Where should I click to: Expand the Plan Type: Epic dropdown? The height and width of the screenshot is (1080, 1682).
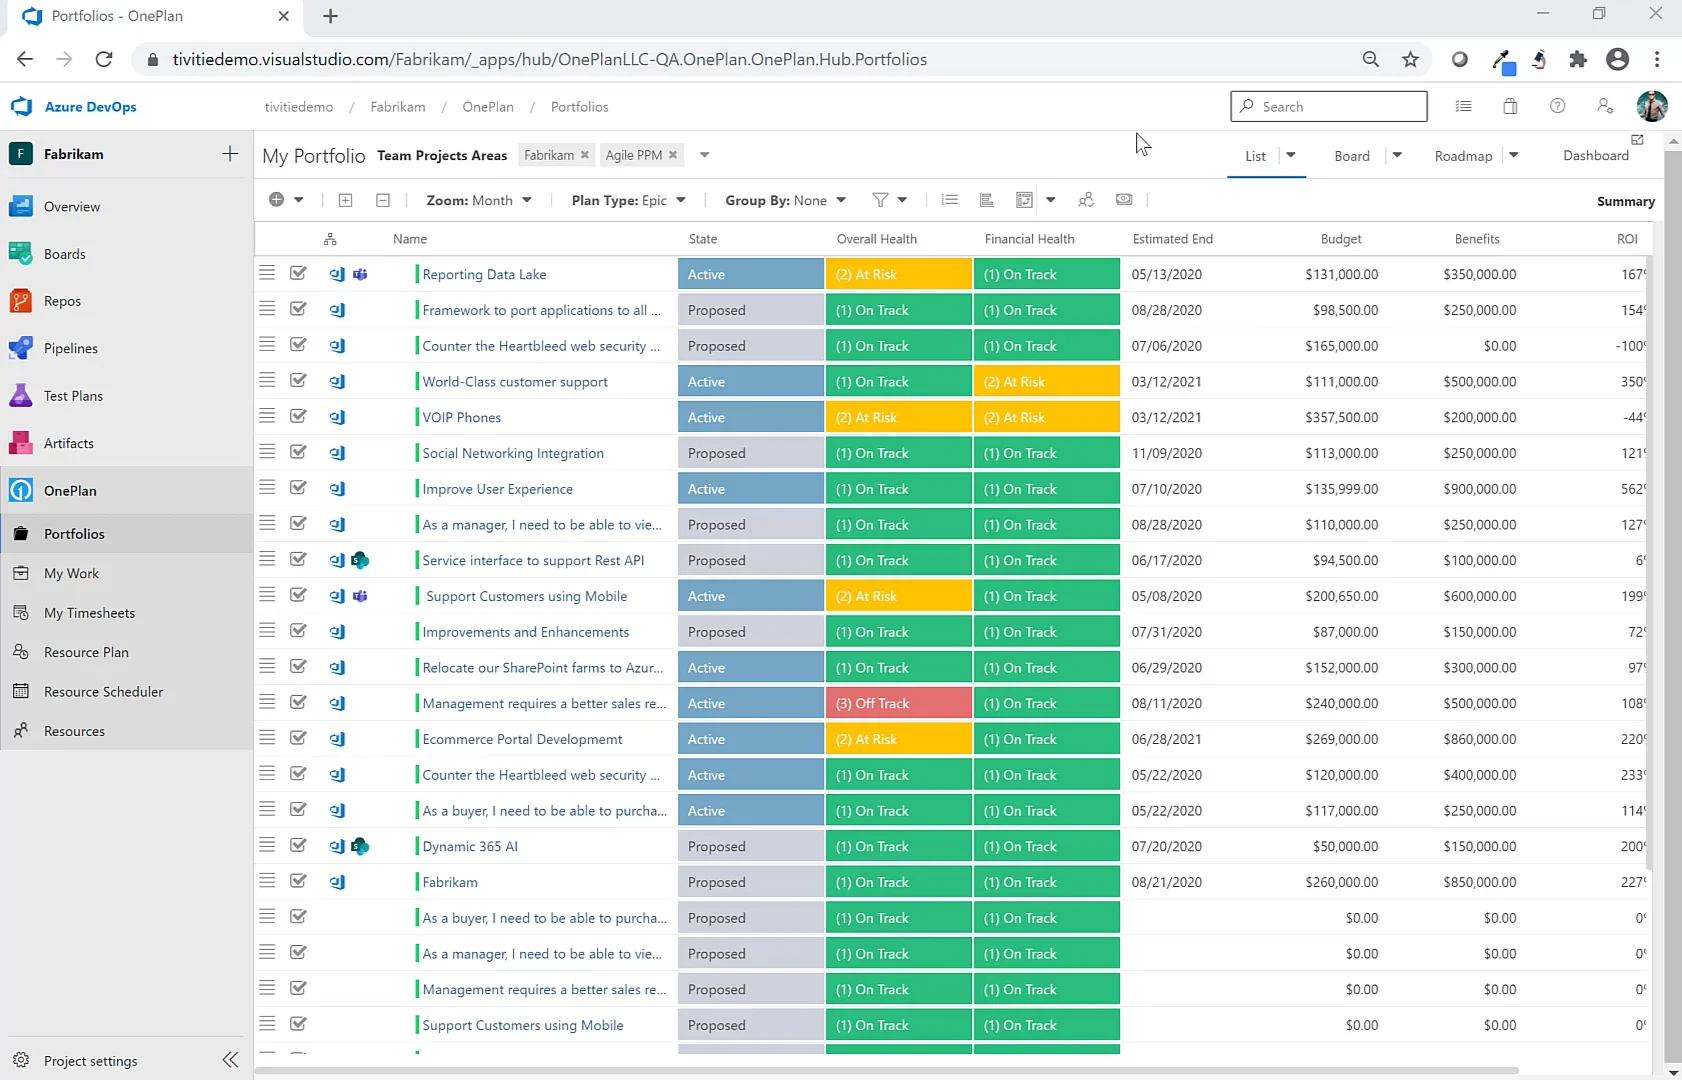[x=628, y=200]
